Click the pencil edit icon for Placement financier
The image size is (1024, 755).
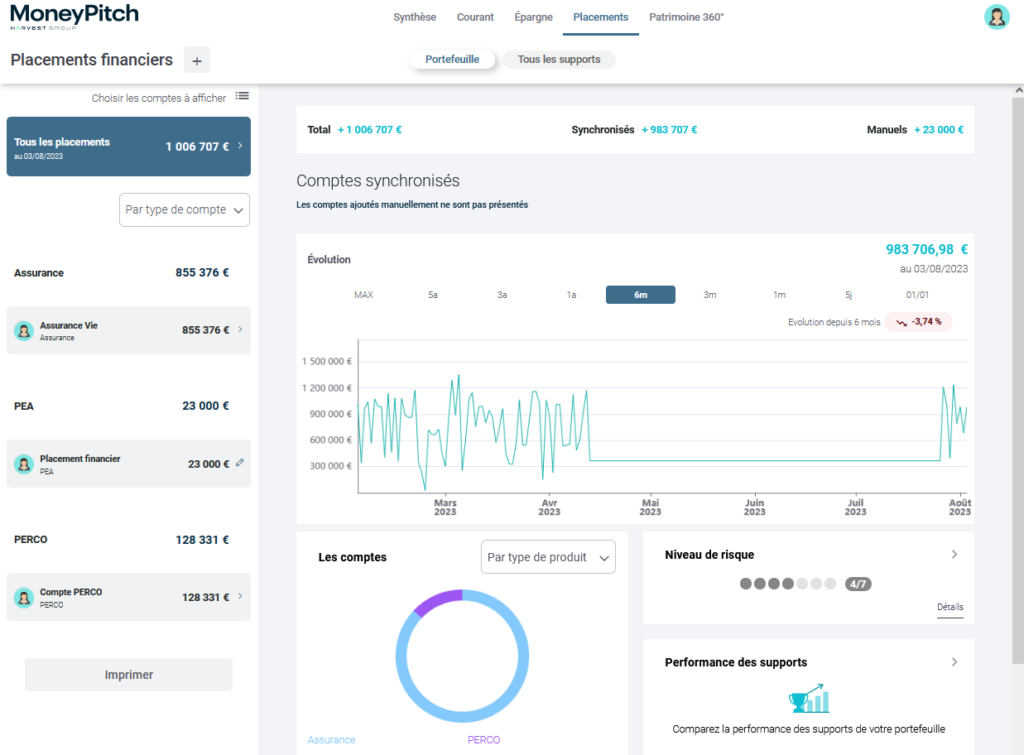coord(239,464)
